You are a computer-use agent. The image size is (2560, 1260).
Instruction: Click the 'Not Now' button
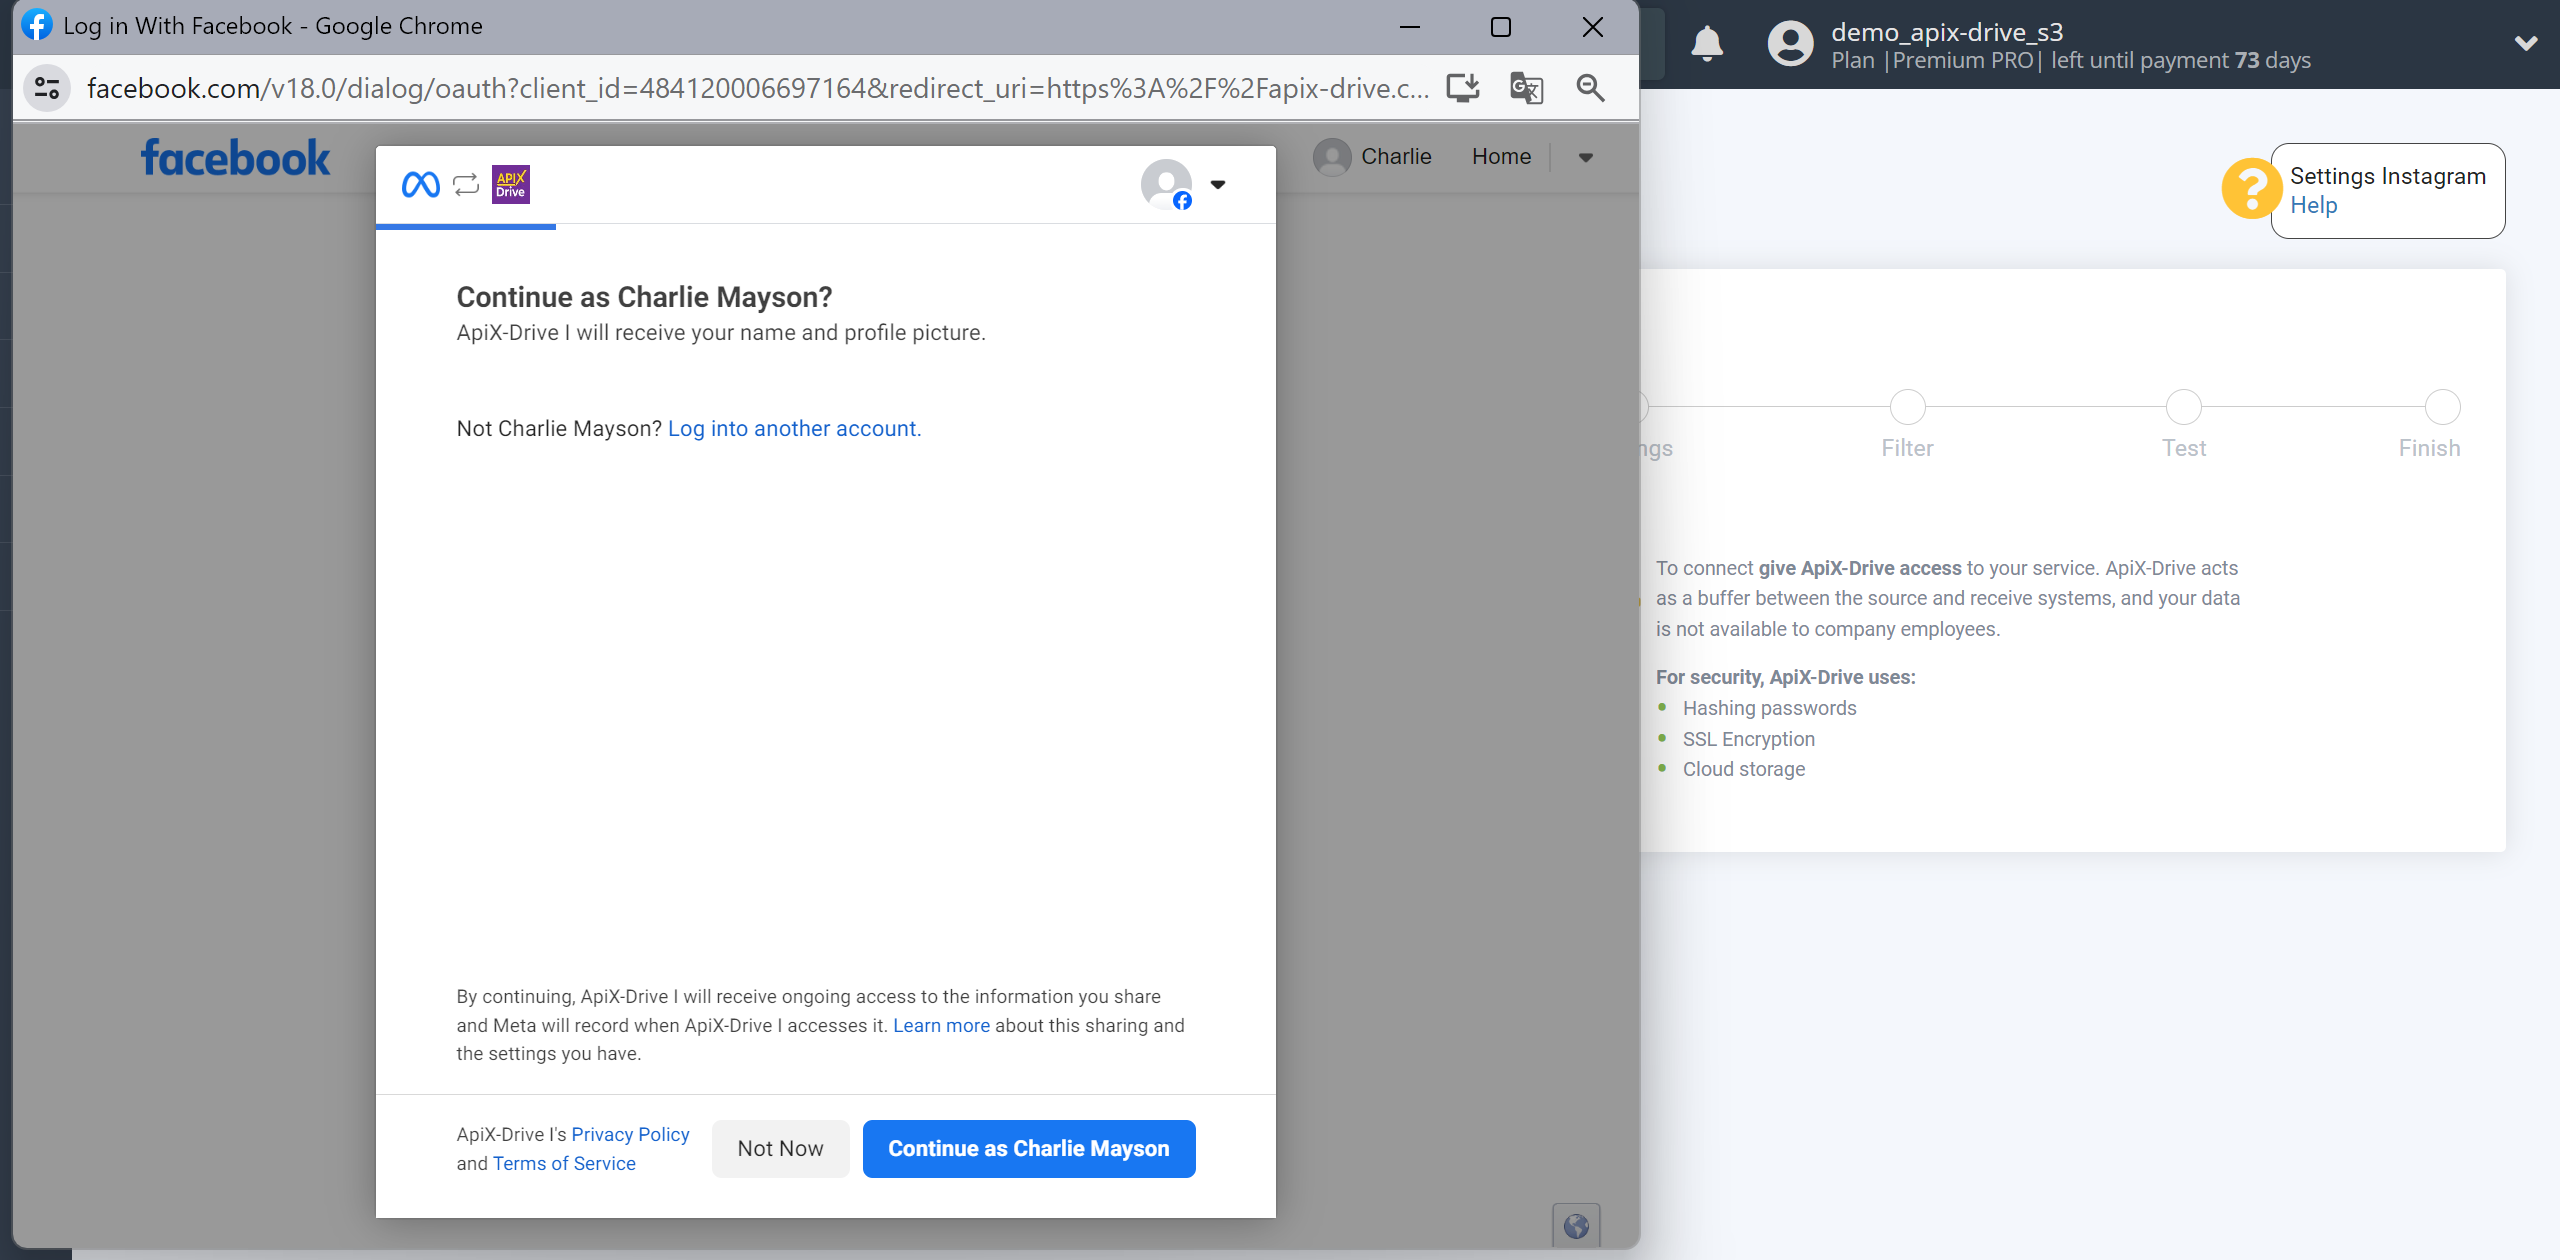pos(779,1147)
